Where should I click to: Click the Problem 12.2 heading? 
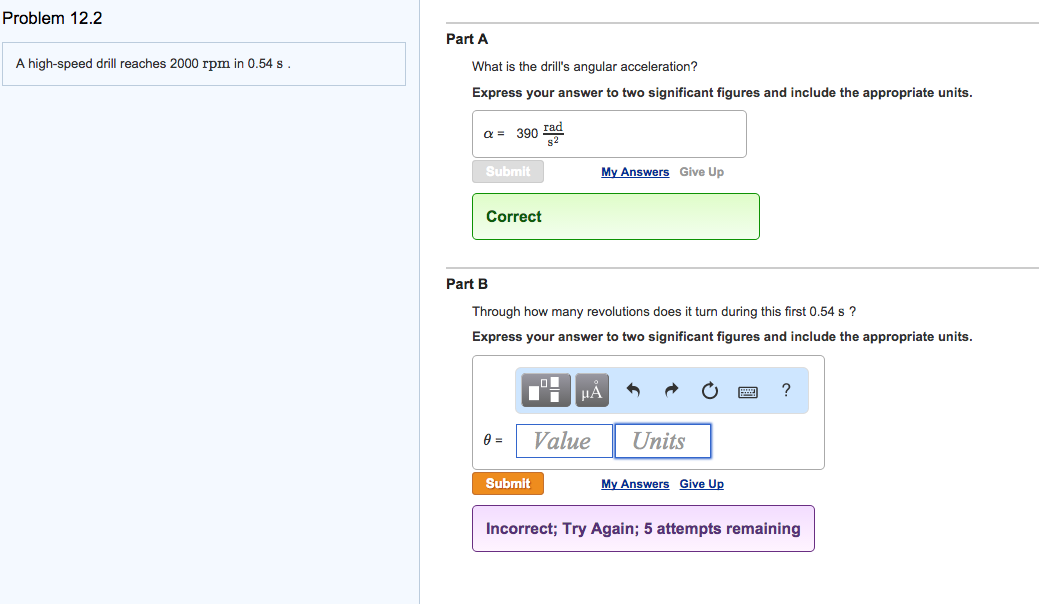point(52,18)
